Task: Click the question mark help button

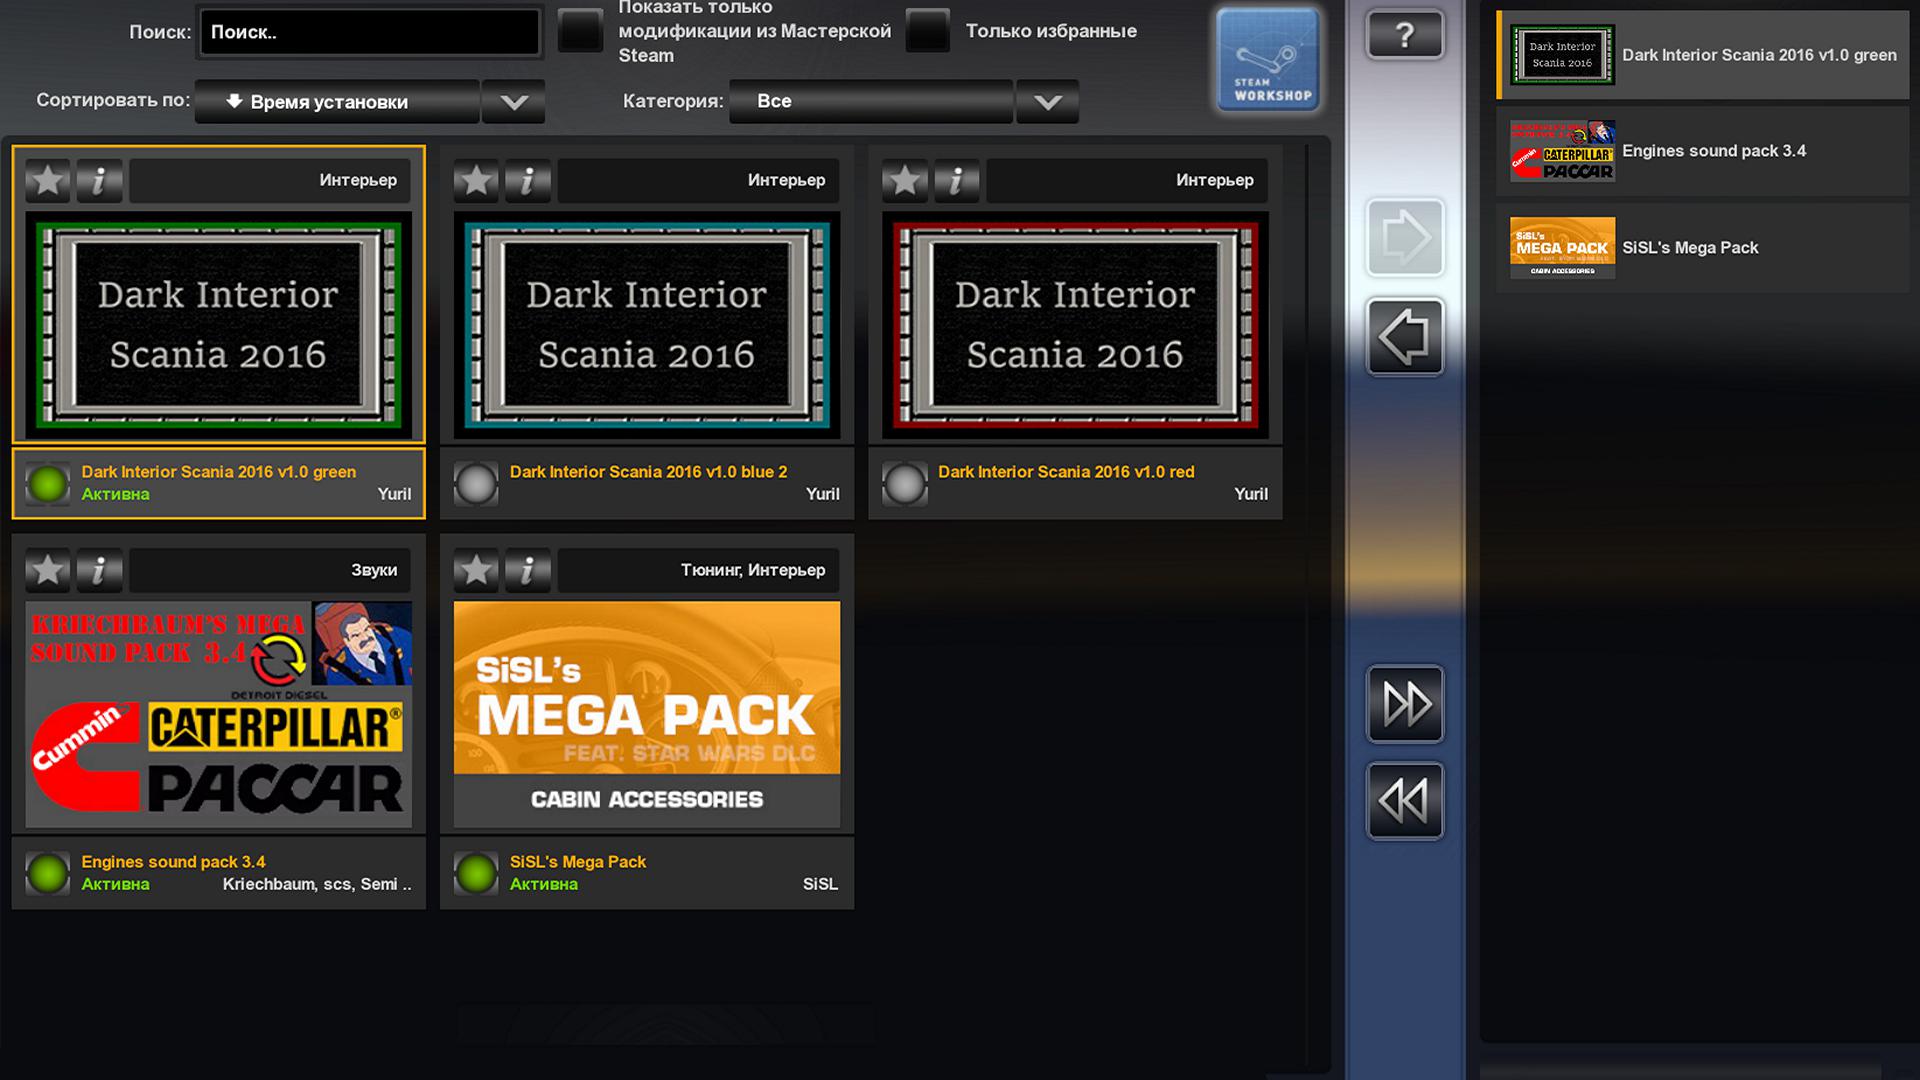Action: (1404, 35)
